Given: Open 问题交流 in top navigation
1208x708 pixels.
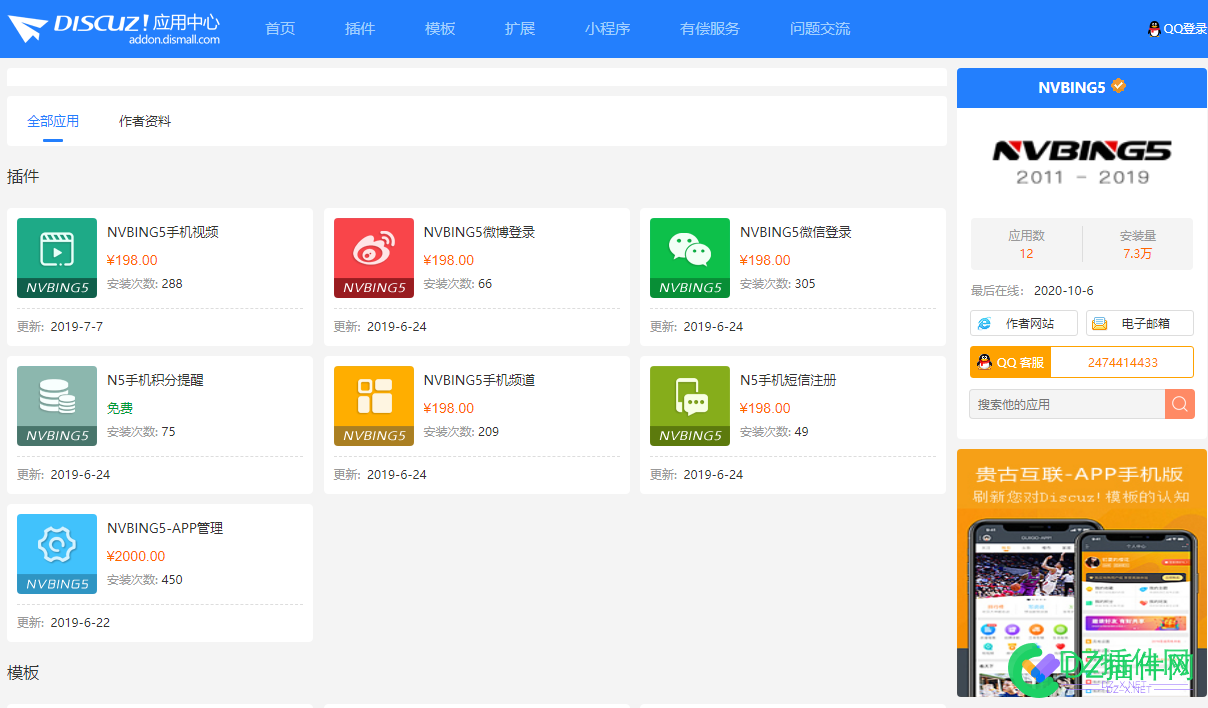Looking at the screenshot, I should (820, 29).
